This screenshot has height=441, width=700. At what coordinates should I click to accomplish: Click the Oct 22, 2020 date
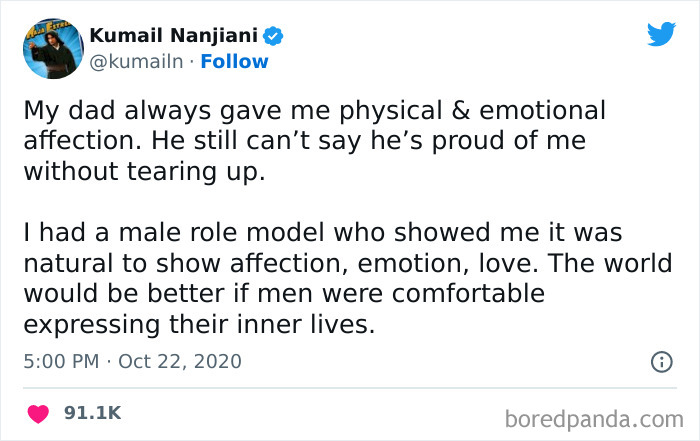click(180, 361)
